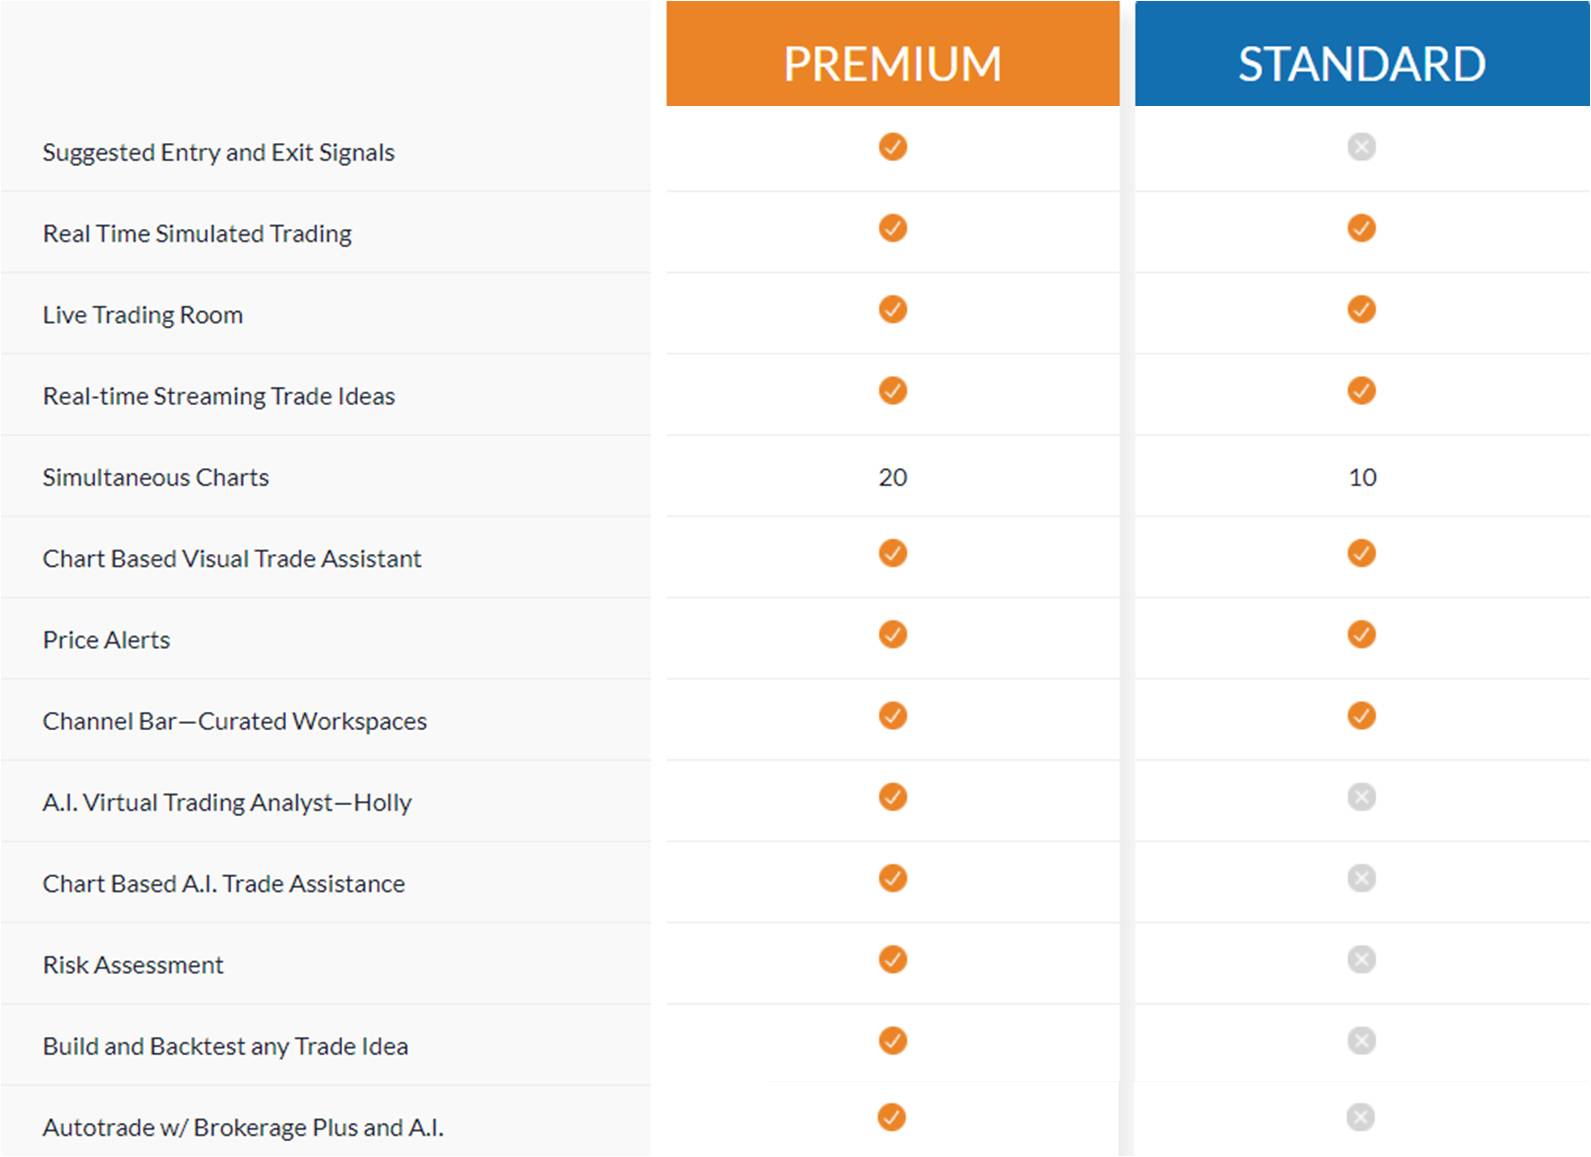Click Standard checkmark for Real Time Simulated Trading
Image resolution: width=1591 pixels, height=1157 pixels.
[x=1361, y=228]
